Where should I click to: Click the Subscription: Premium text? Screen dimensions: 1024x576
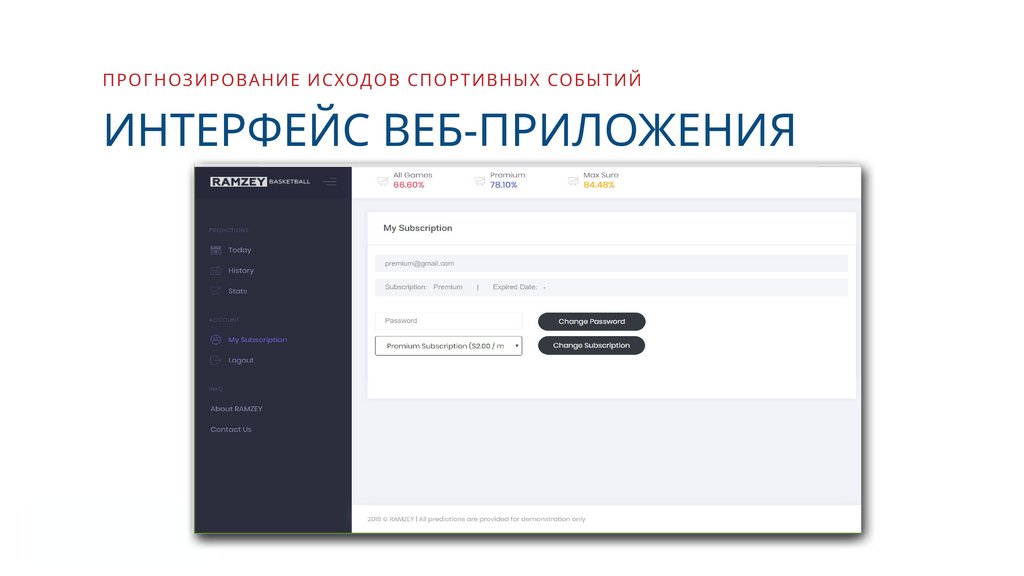coord(424,287)
